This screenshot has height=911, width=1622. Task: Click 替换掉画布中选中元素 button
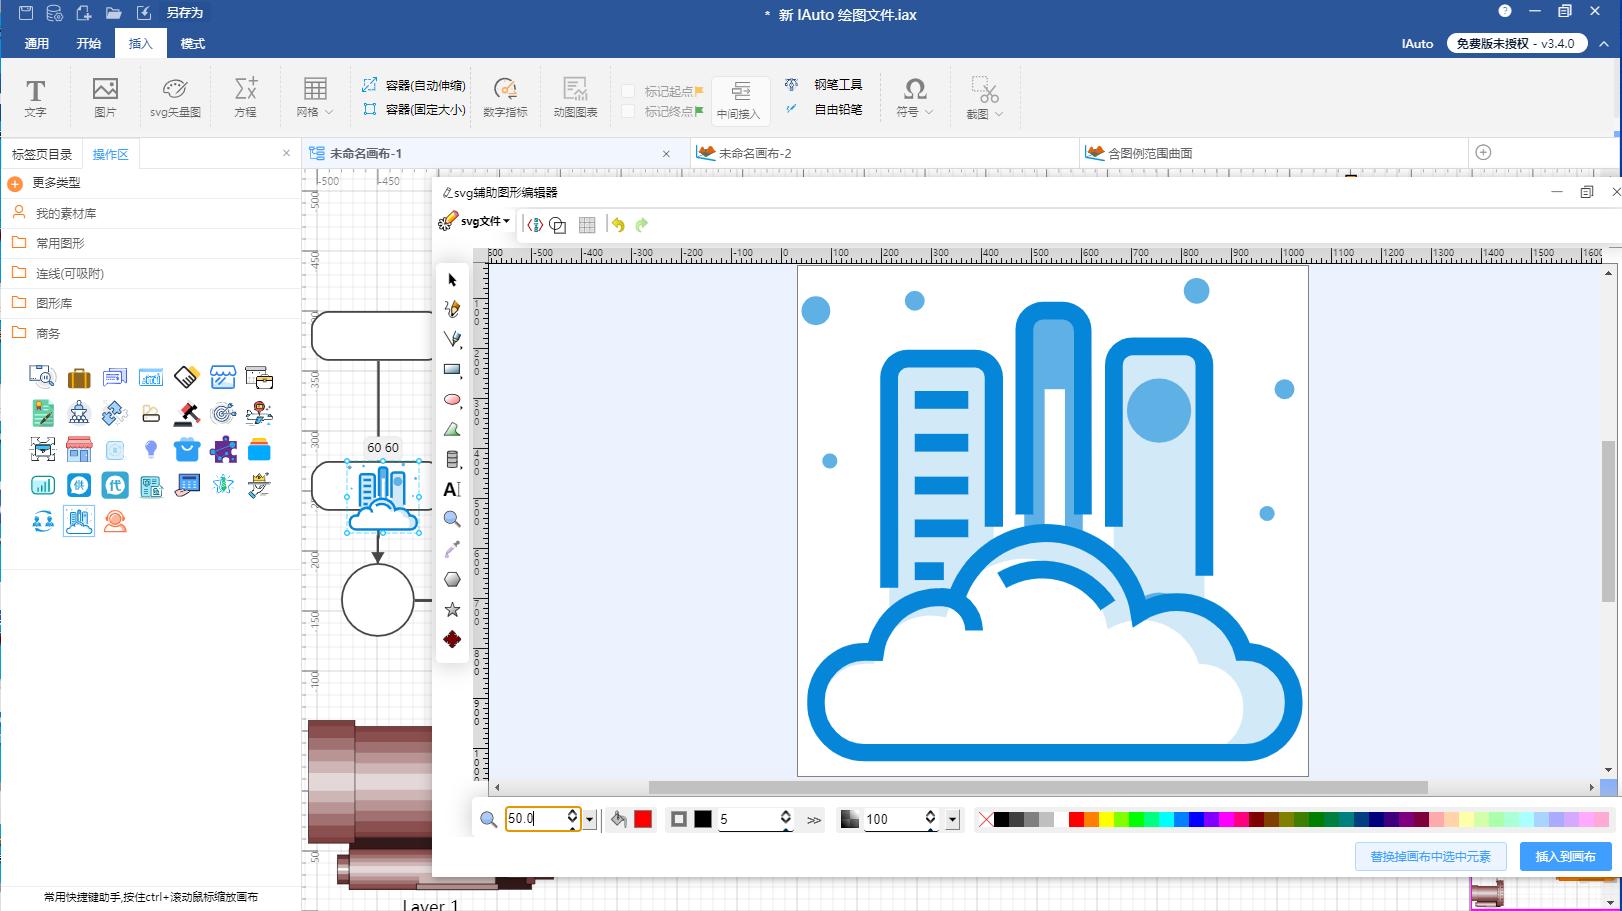click(x=1430, y=857)
